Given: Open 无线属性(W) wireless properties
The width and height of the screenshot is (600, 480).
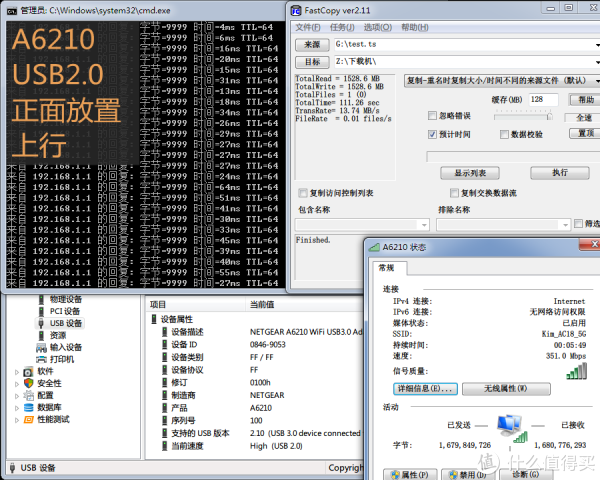Looking at the screenshot, I should click(506, 389).
